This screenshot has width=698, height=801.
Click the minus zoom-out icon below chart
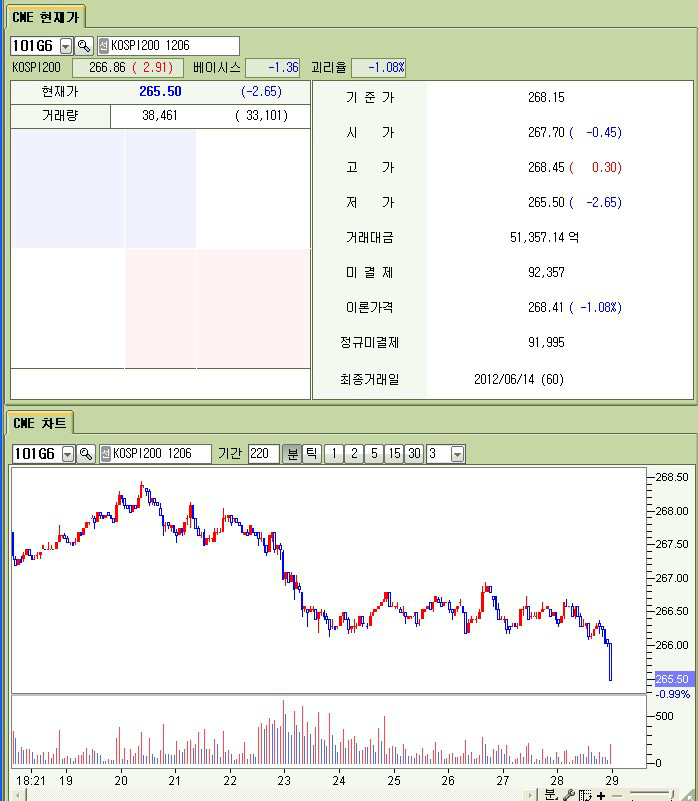coord(616,795)
